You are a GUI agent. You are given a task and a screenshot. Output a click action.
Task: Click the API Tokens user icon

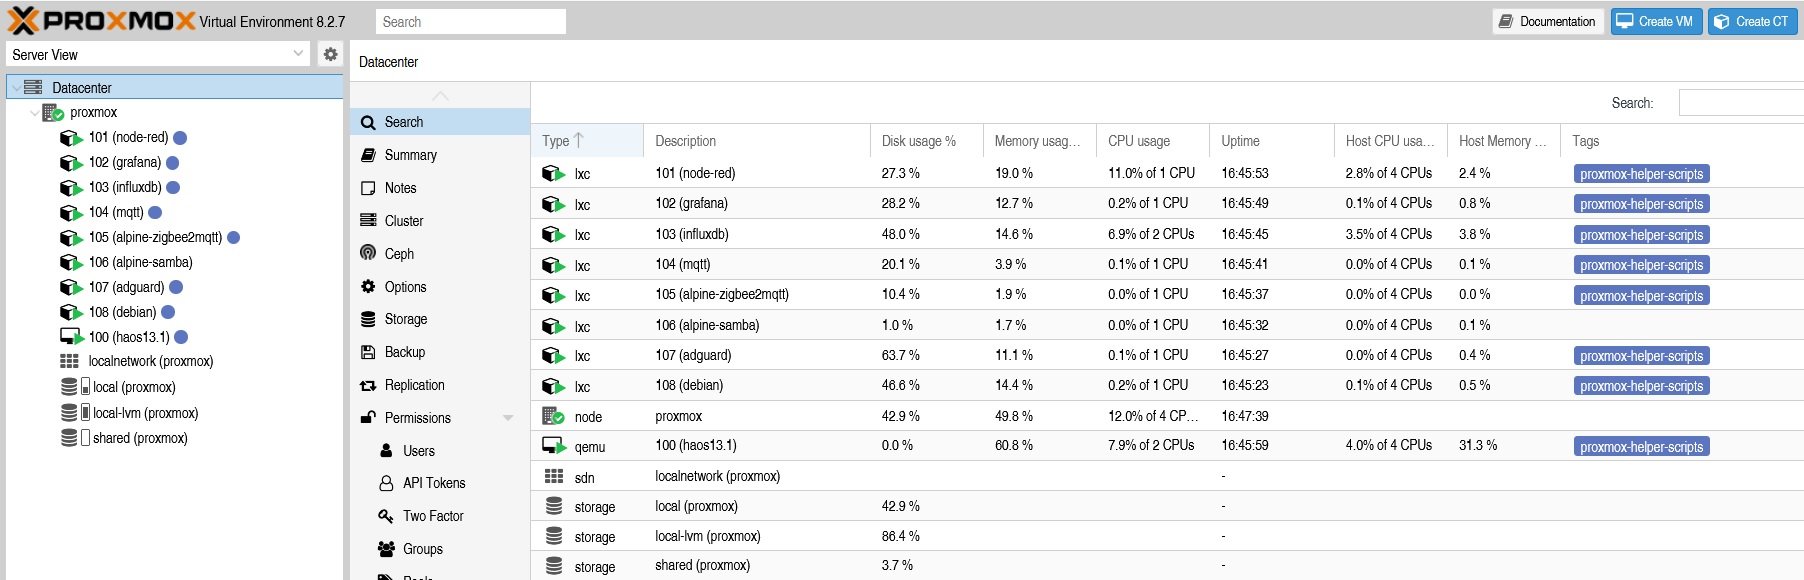coord(386,483)
